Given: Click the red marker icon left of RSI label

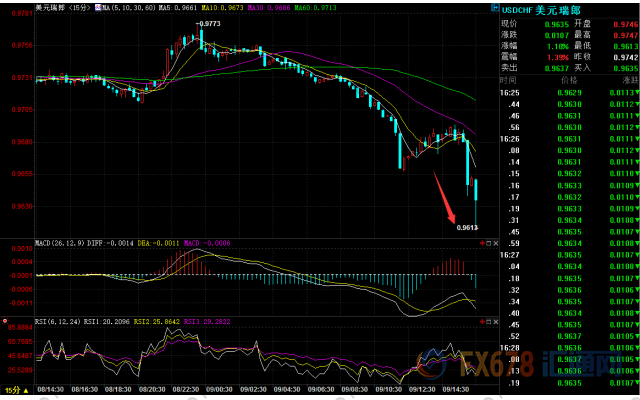Looking at the screenshot, I should coord(4,322).
